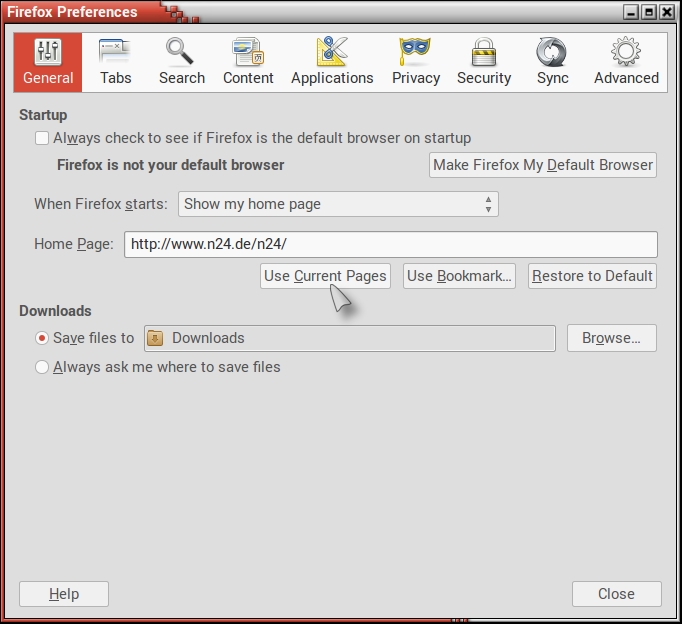Switch to the Tabs preferences pane
Viewport: 682px width, 624px height.
coord(115,62)
